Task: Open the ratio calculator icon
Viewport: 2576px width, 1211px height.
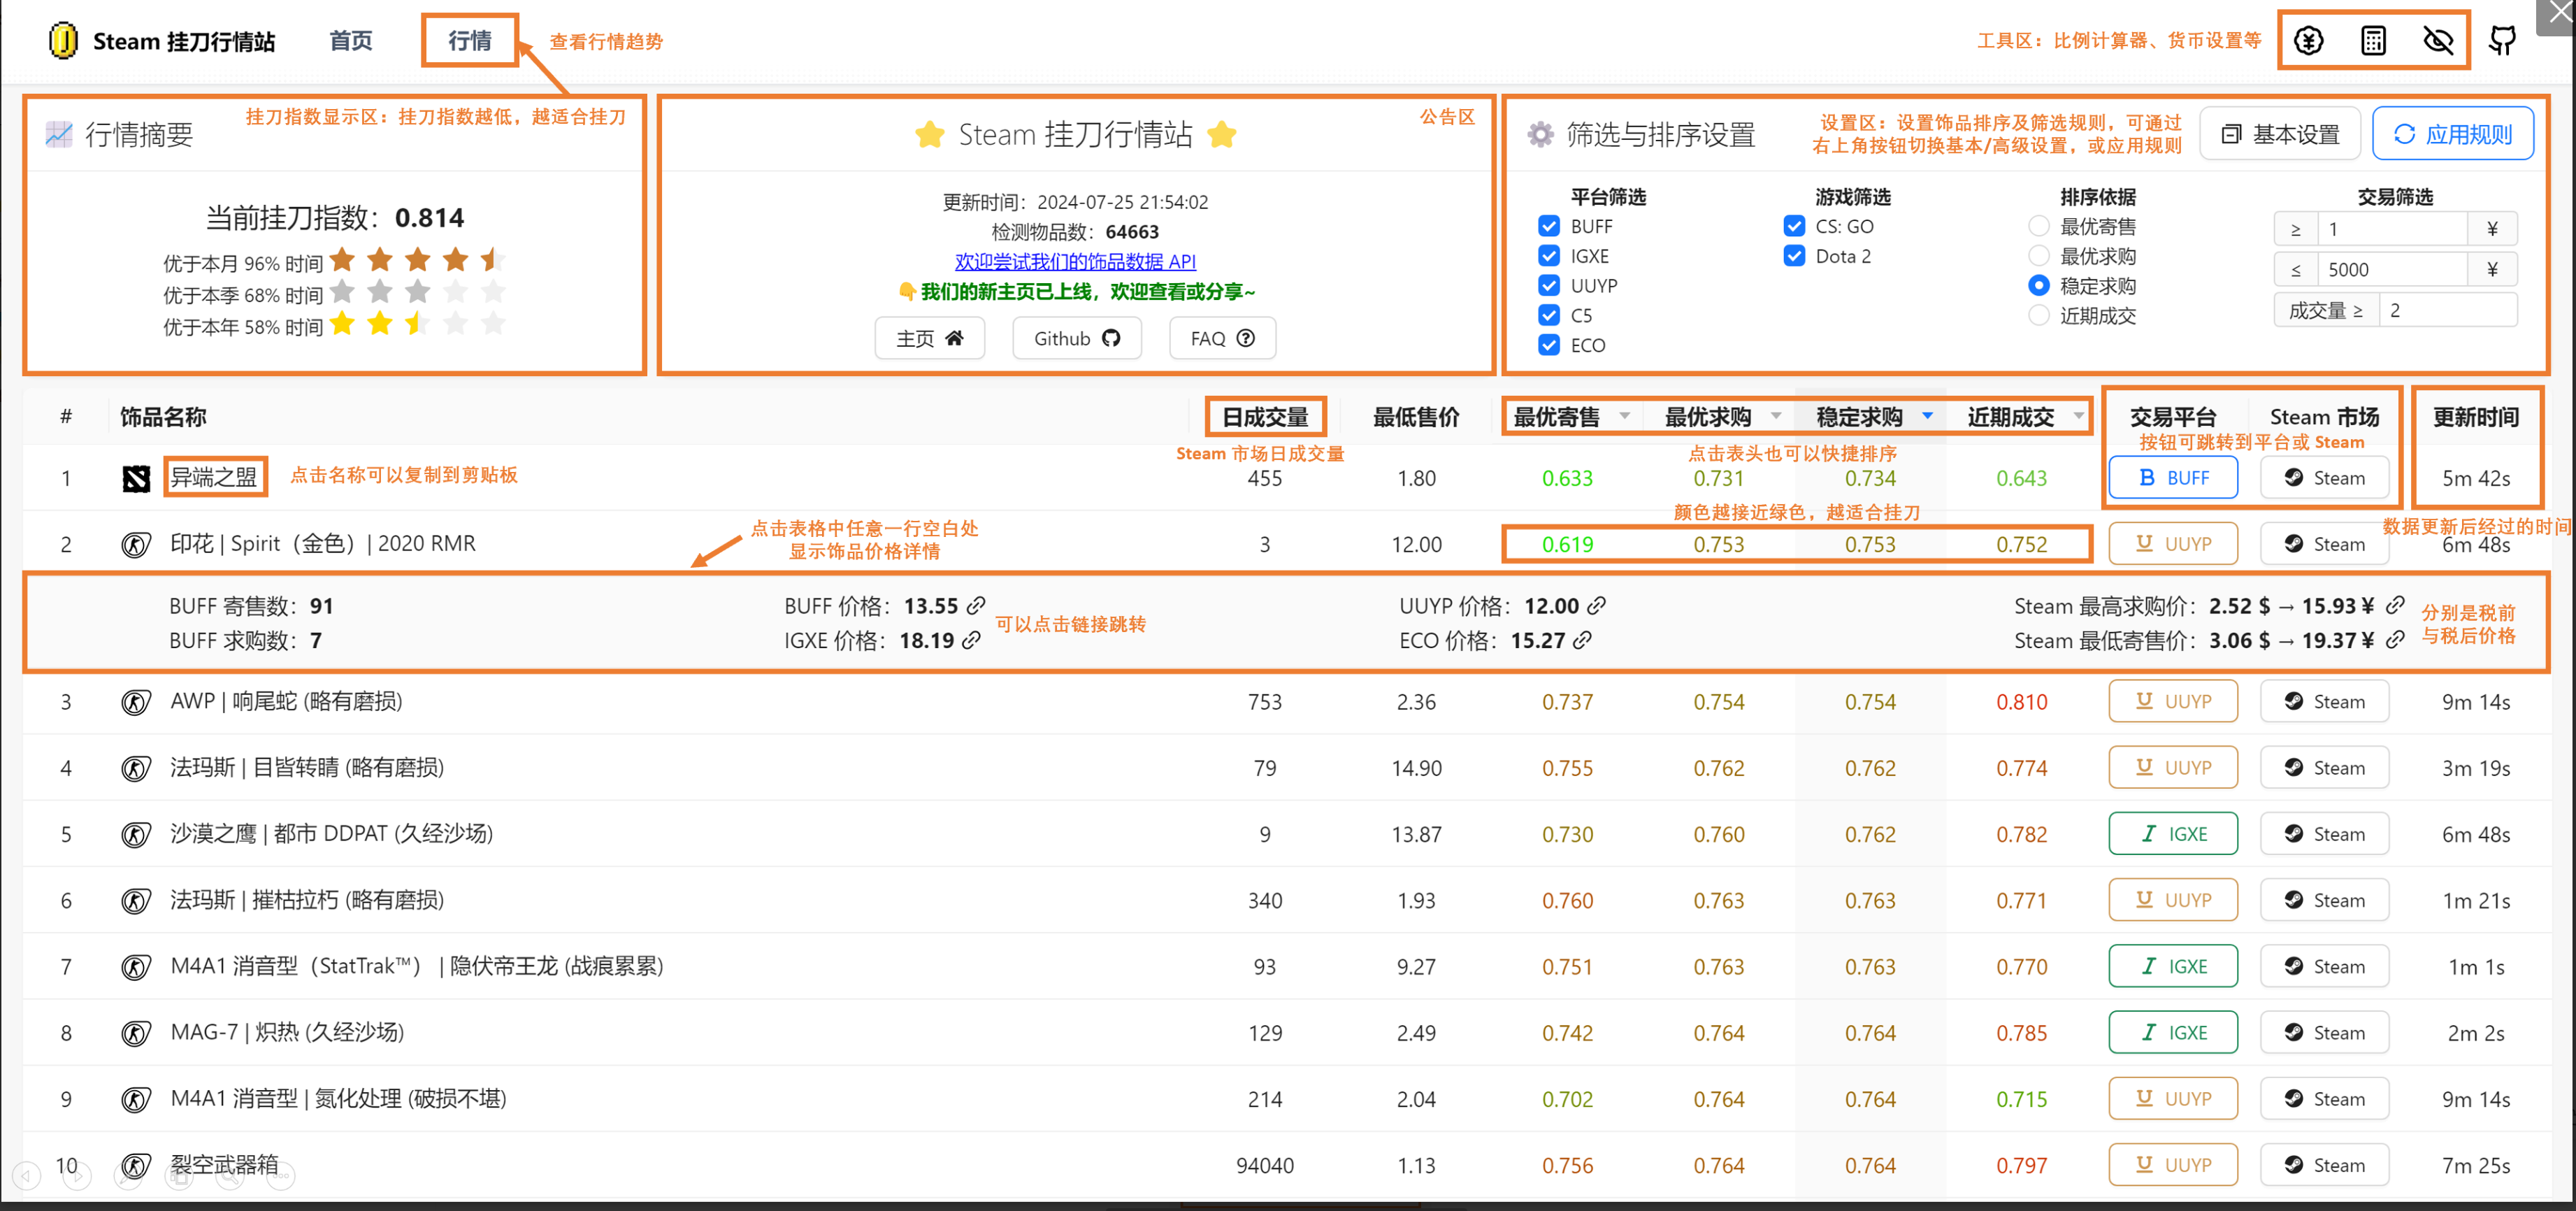Action: tap(2373, 41)
